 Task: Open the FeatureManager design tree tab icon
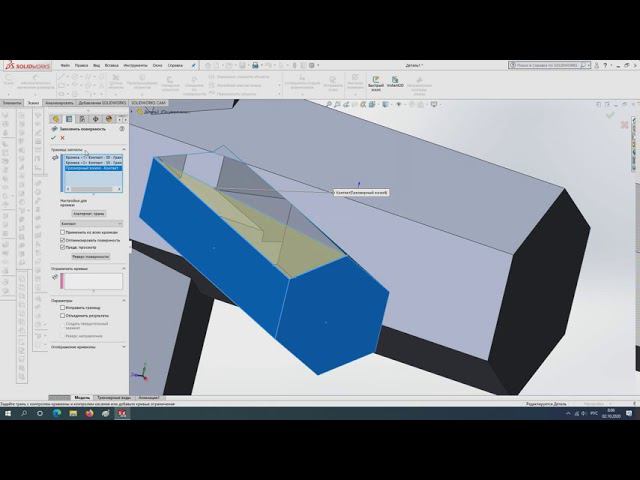pos(56,119)
